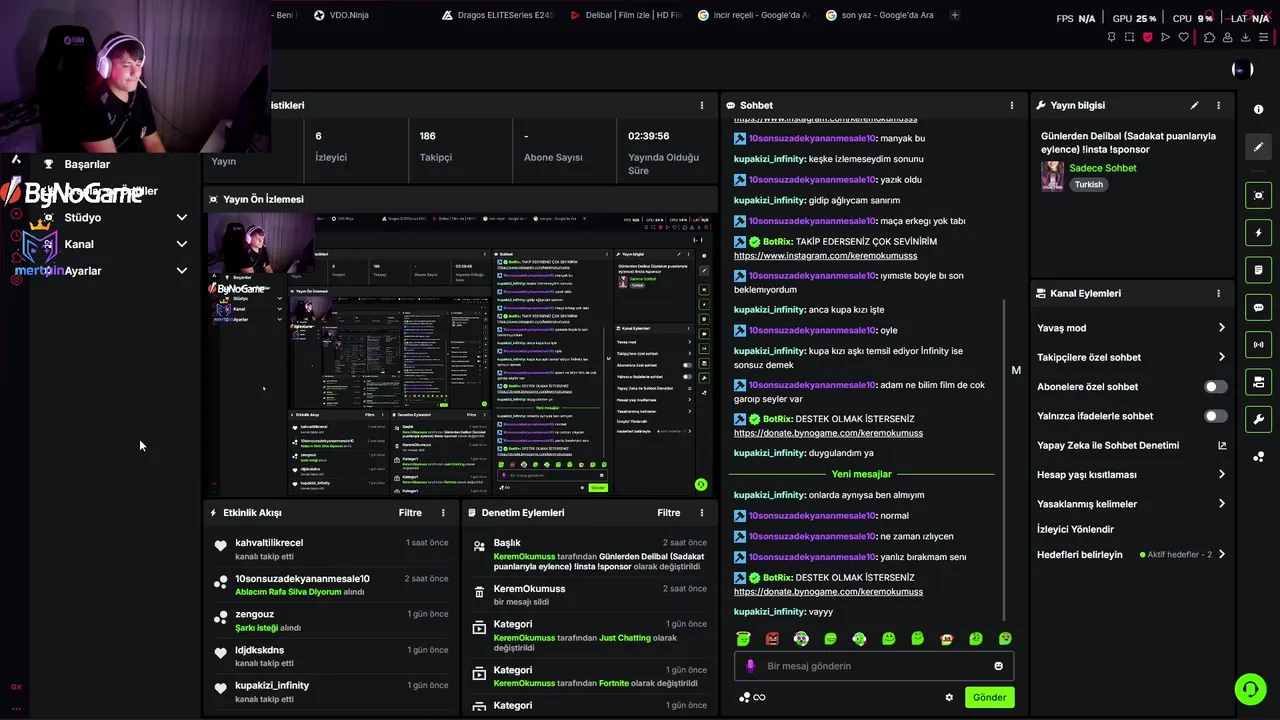Open the three-dot menu of Etkinlik Akışı panel
This screenshot has width=1280, height=720.
[443, 512]
